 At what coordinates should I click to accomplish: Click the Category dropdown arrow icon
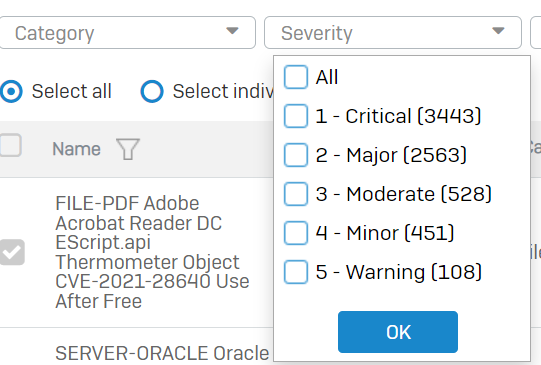point(232,31)
